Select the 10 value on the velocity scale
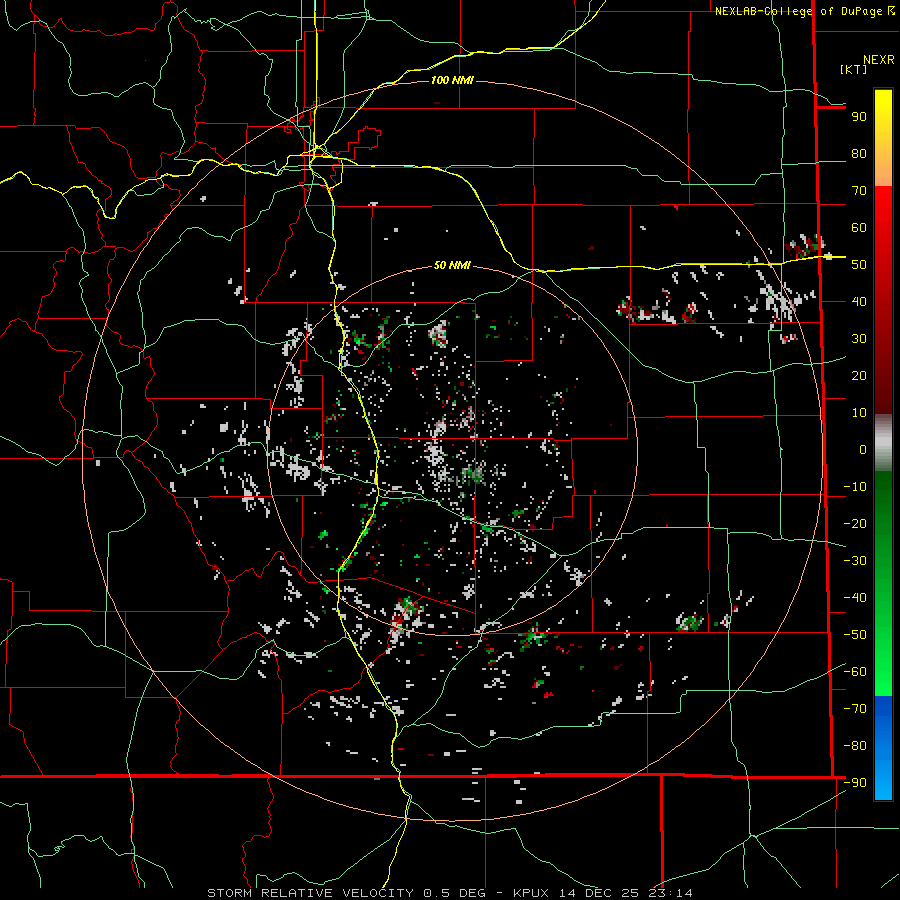 click(859, 413)
